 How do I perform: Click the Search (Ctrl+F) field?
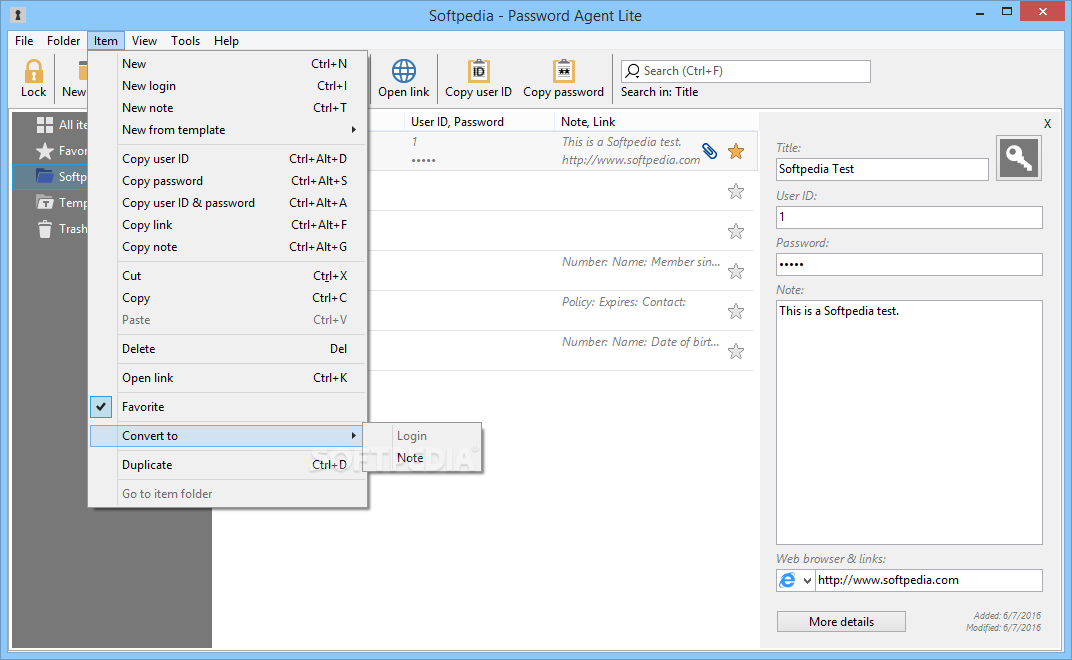point(745,70)
